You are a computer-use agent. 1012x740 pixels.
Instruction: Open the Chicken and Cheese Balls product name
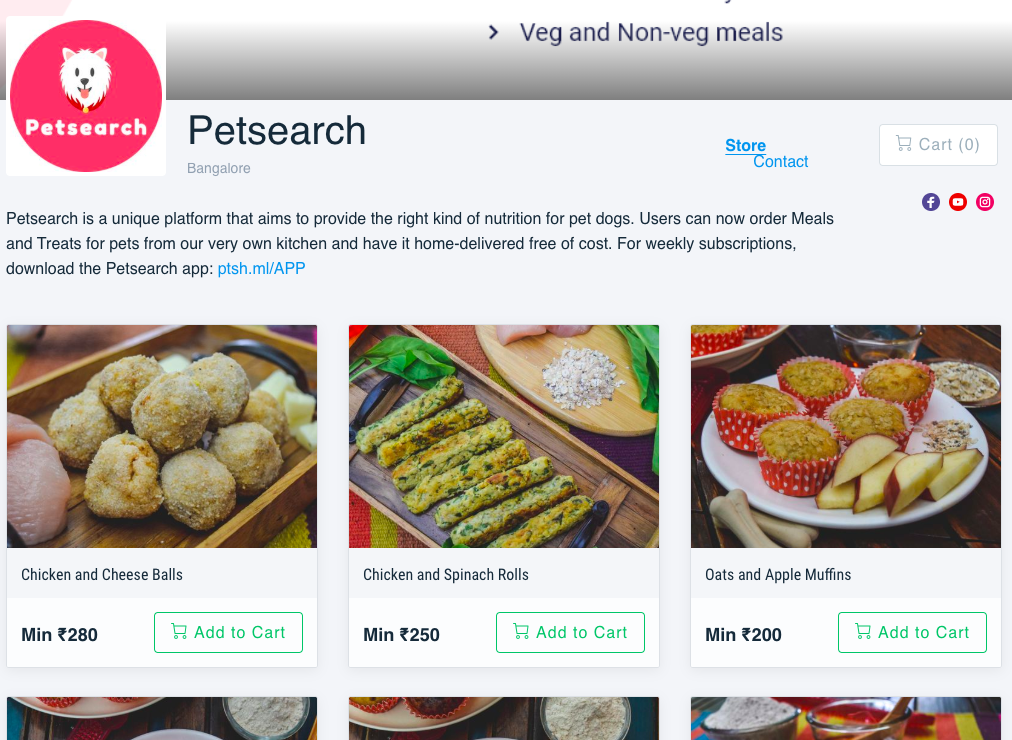click(x=102, y=575)
